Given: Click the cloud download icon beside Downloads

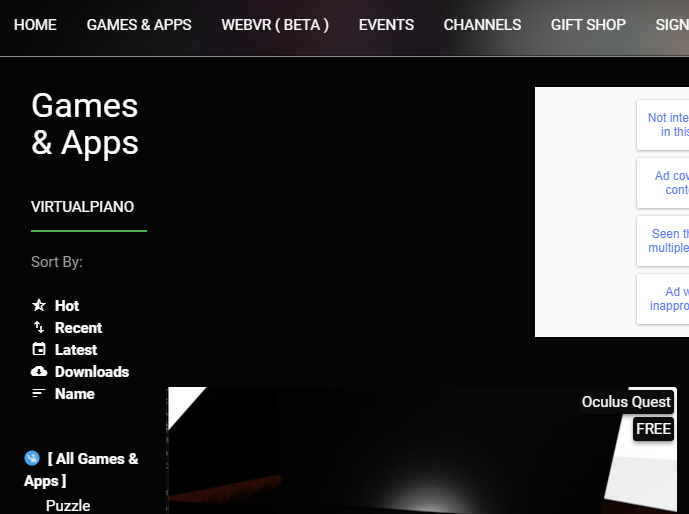Looking at the screenshot, I should [x=39, y=372].
